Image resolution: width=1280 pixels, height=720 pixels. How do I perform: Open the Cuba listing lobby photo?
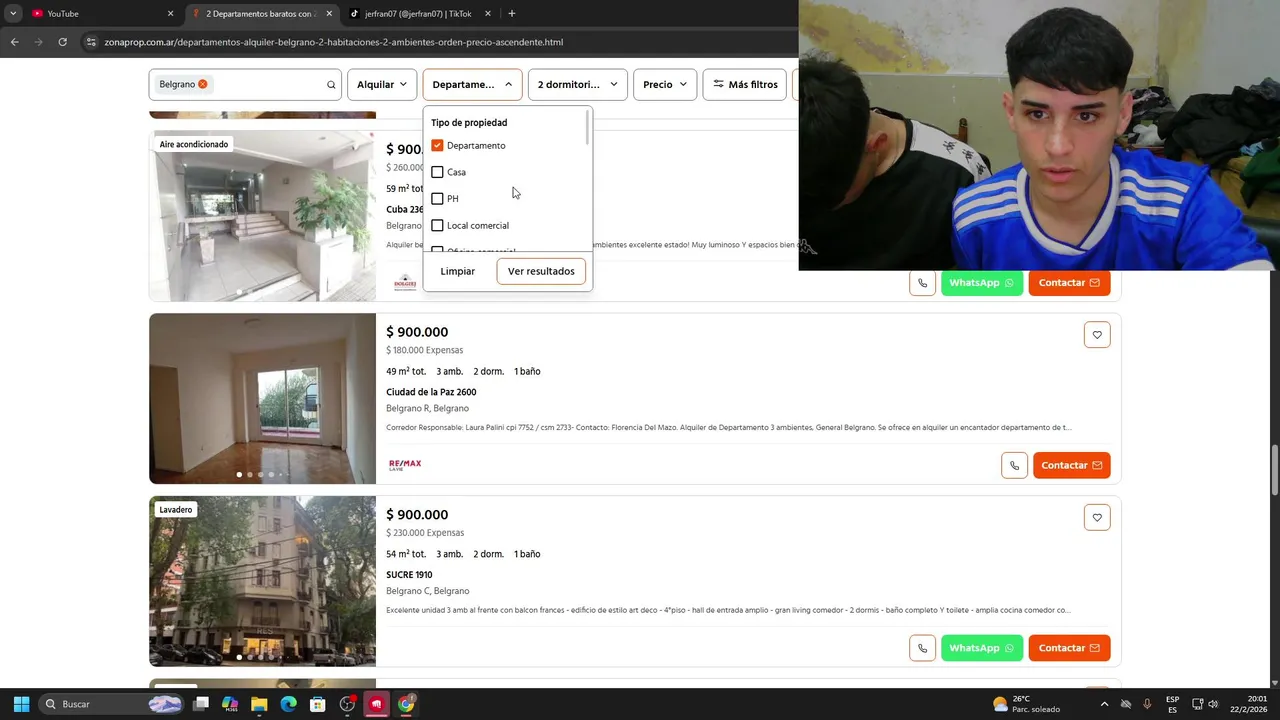262,216
